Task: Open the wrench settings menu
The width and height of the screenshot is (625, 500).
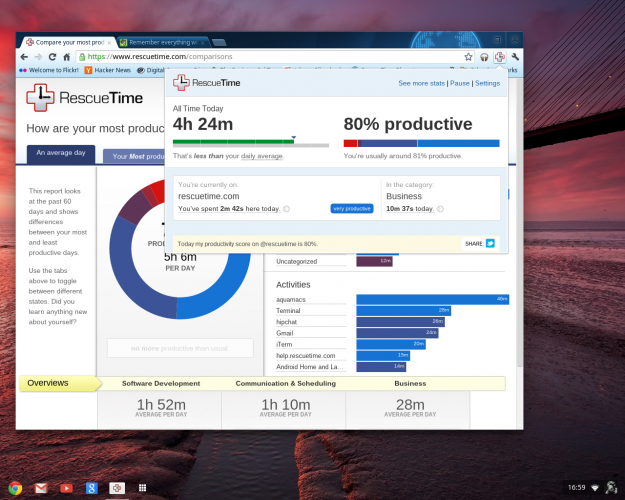Action: (515, 57)
